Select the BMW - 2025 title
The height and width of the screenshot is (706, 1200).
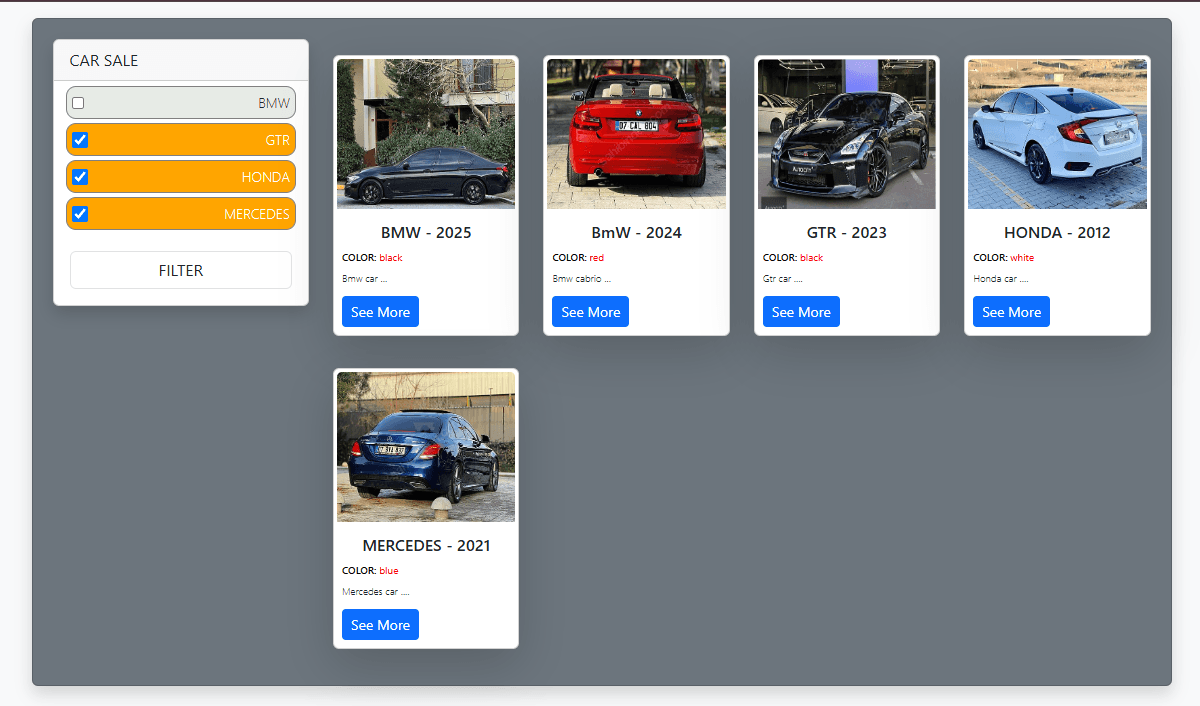tap(426, 233)
